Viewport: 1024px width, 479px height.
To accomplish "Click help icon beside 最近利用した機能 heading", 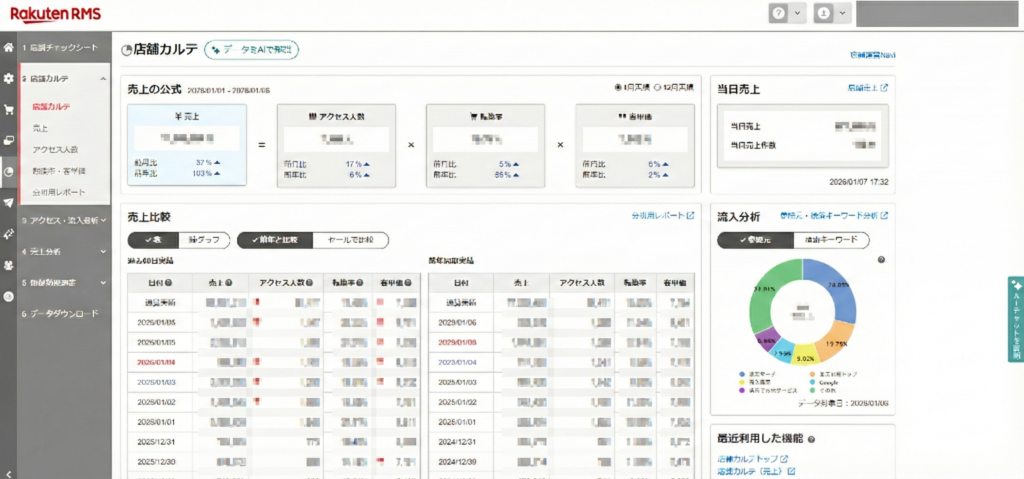I will coord(811,439).
